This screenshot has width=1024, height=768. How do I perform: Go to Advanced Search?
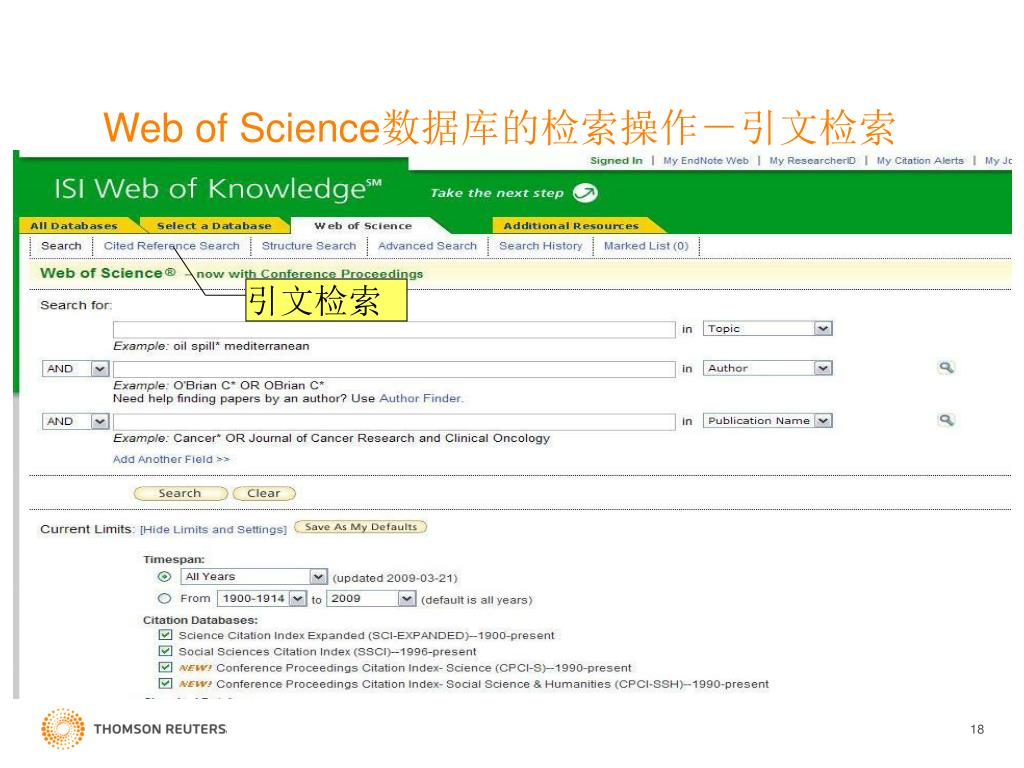point(427,246)
